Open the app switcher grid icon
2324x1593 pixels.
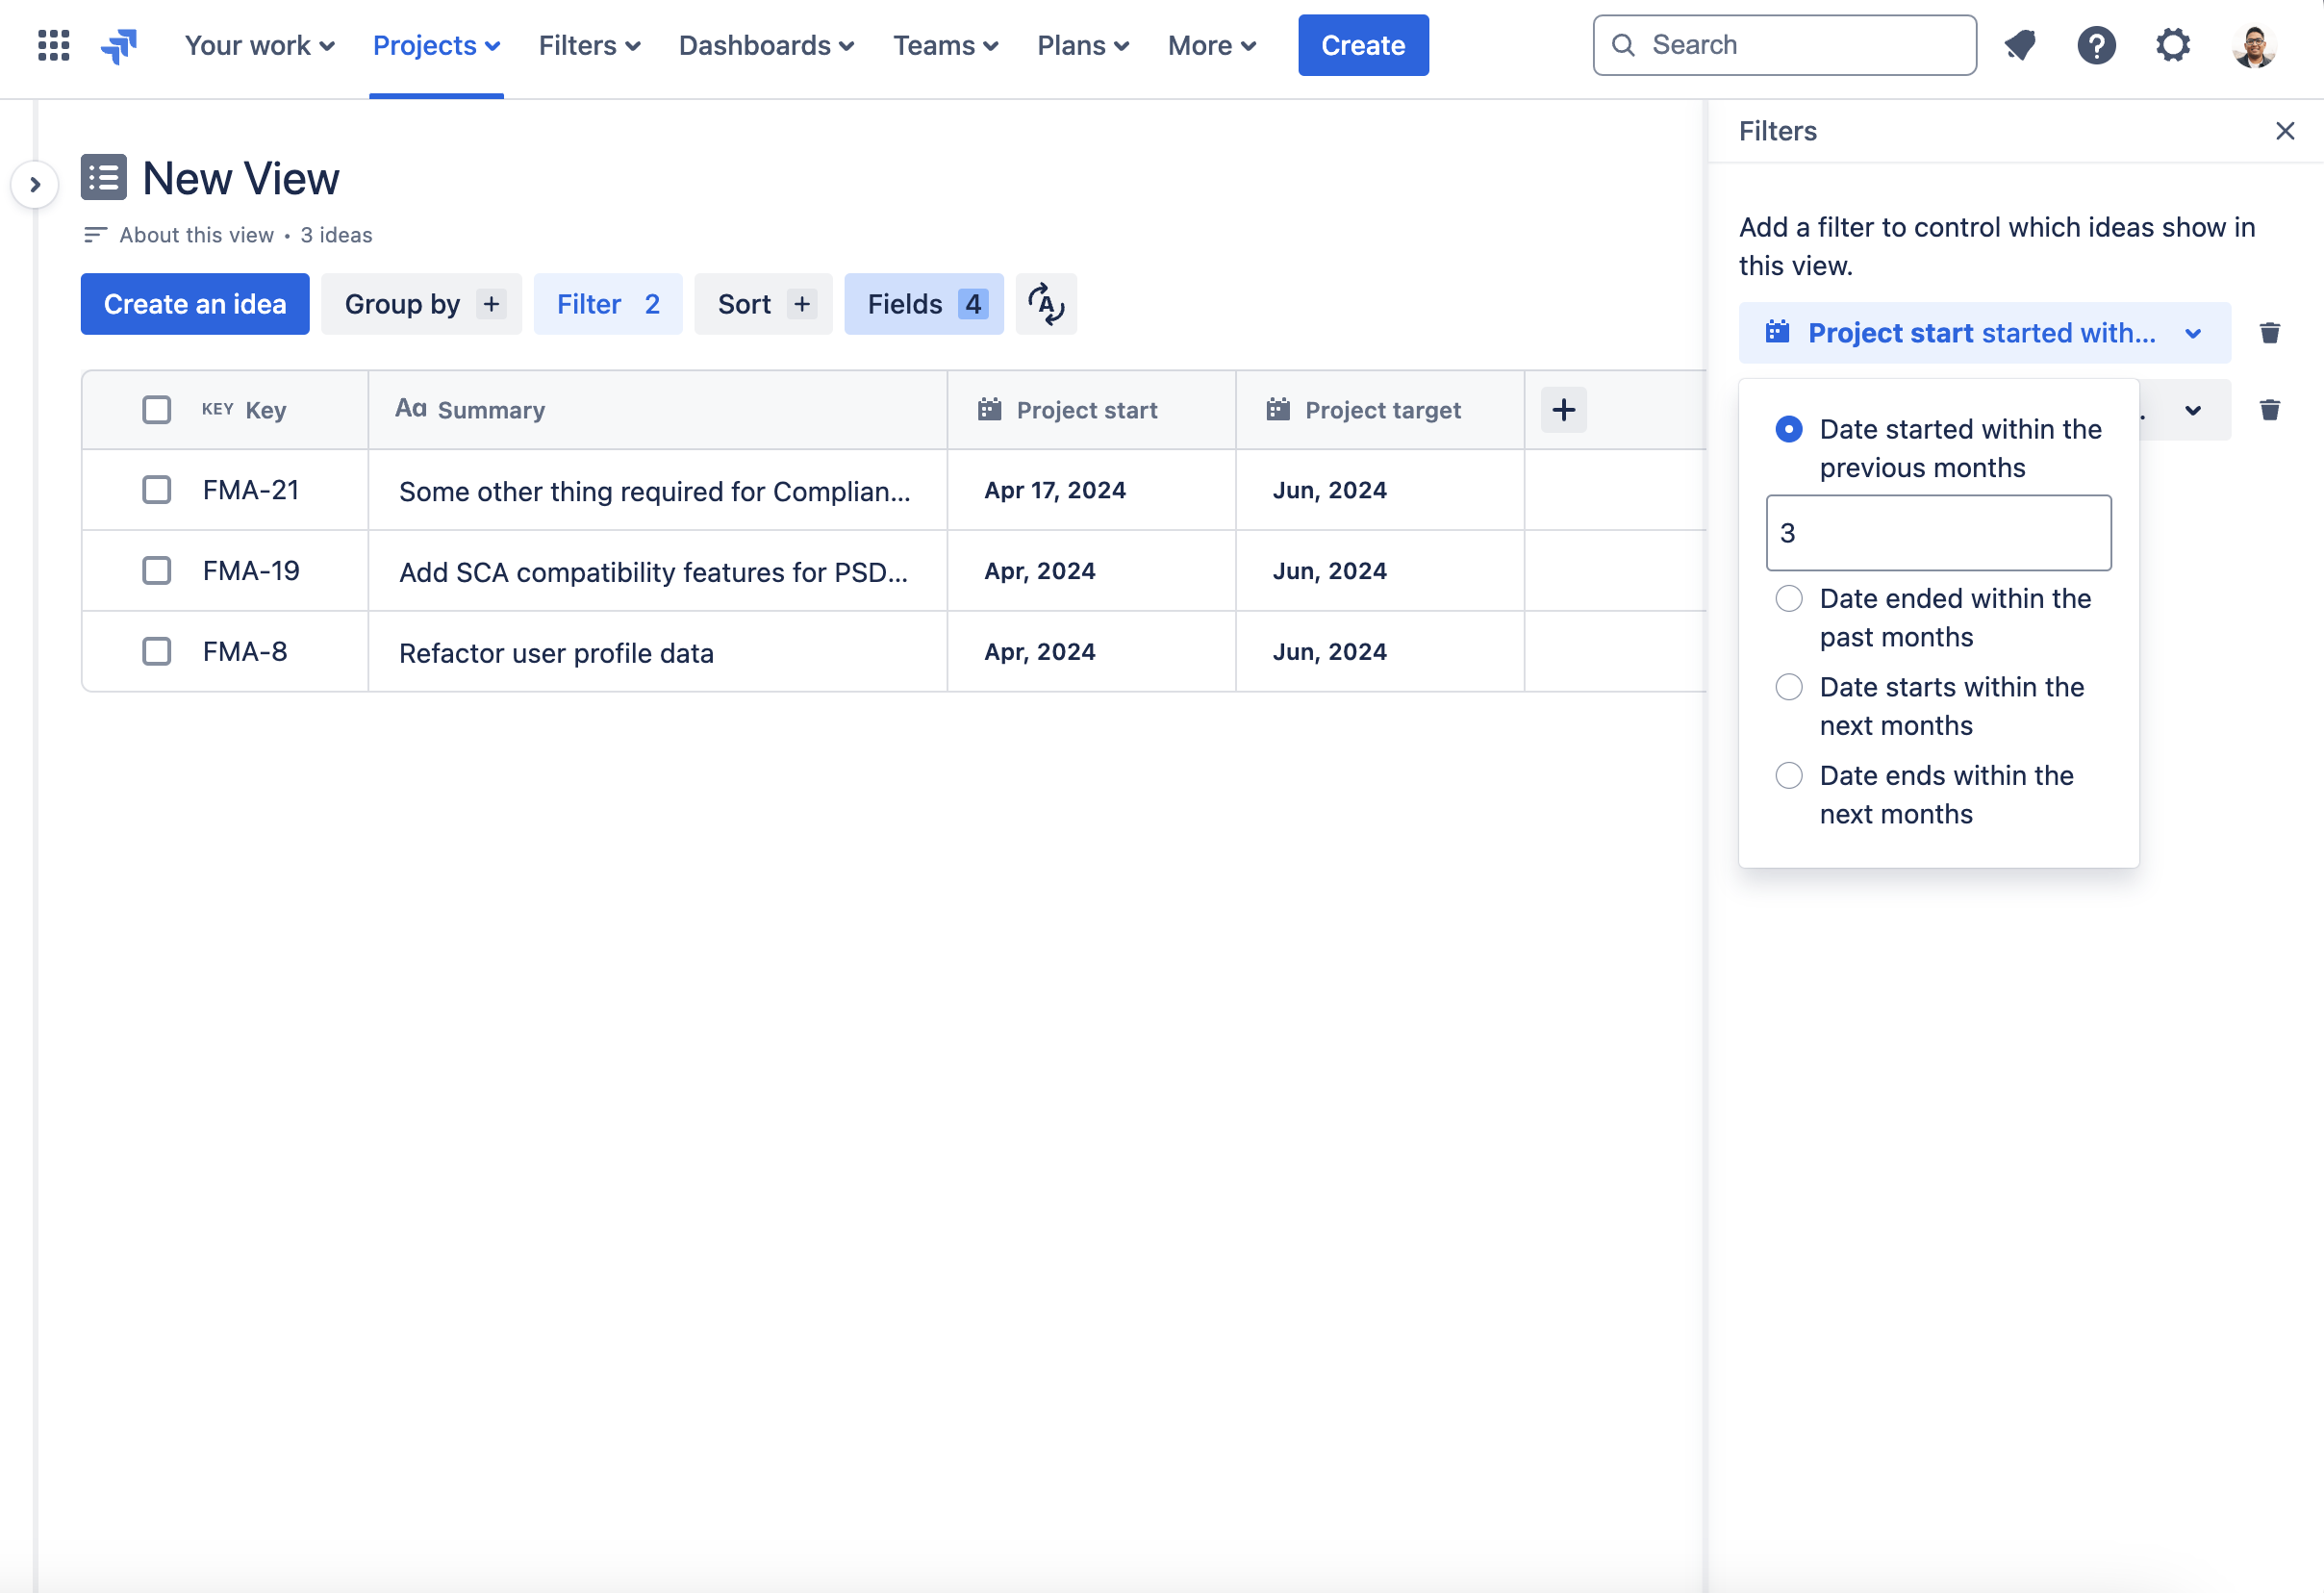pos(53,45)
